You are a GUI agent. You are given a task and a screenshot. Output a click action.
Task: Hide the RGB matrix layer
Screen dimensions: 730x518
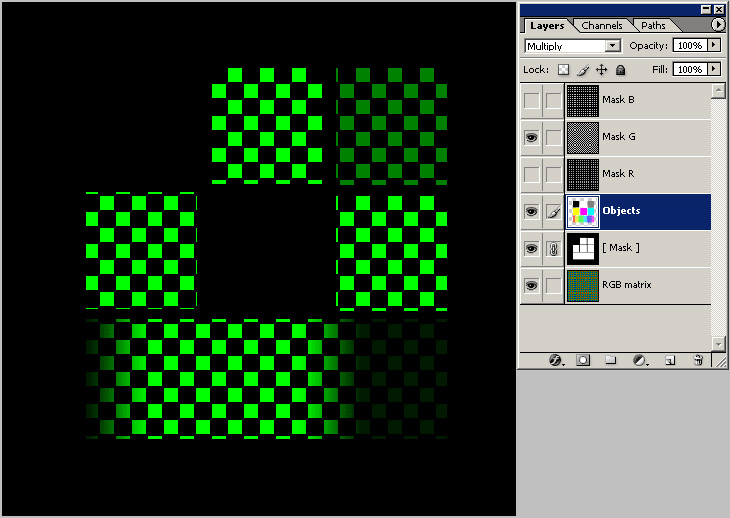click(532, 286)
